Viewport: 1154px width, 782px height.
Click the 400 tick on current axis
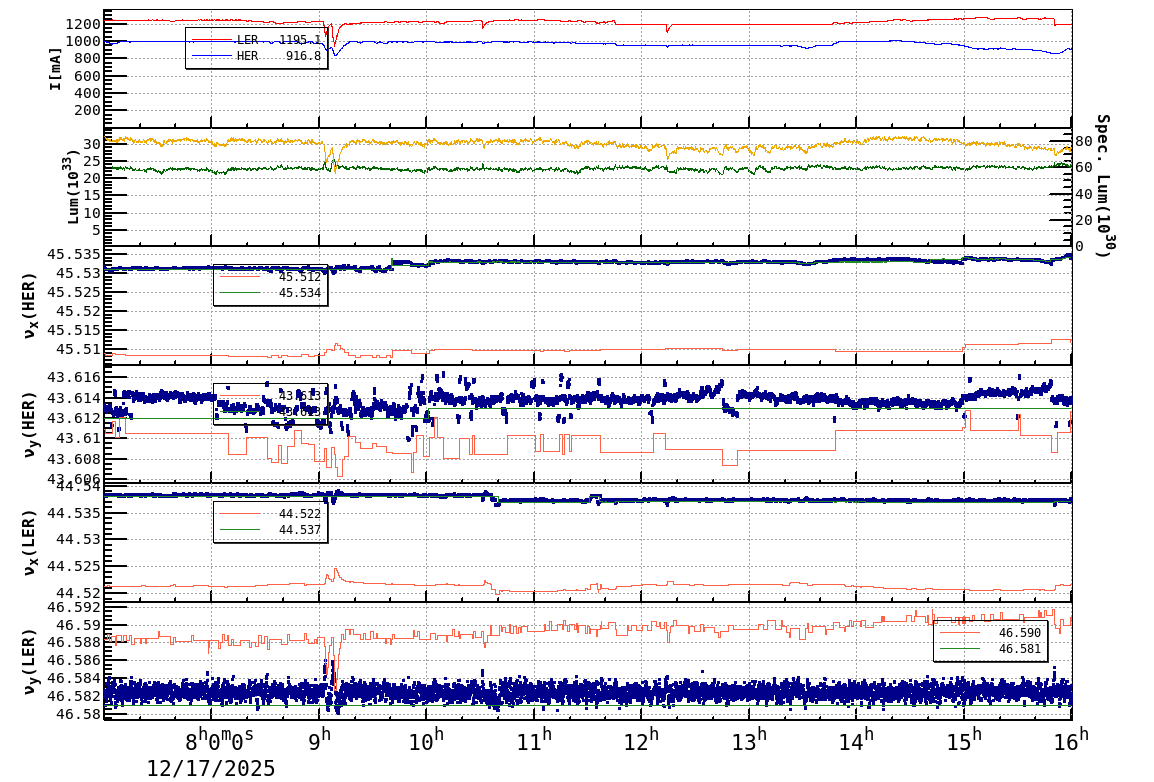pyautogui.click(x=87, y=93)
